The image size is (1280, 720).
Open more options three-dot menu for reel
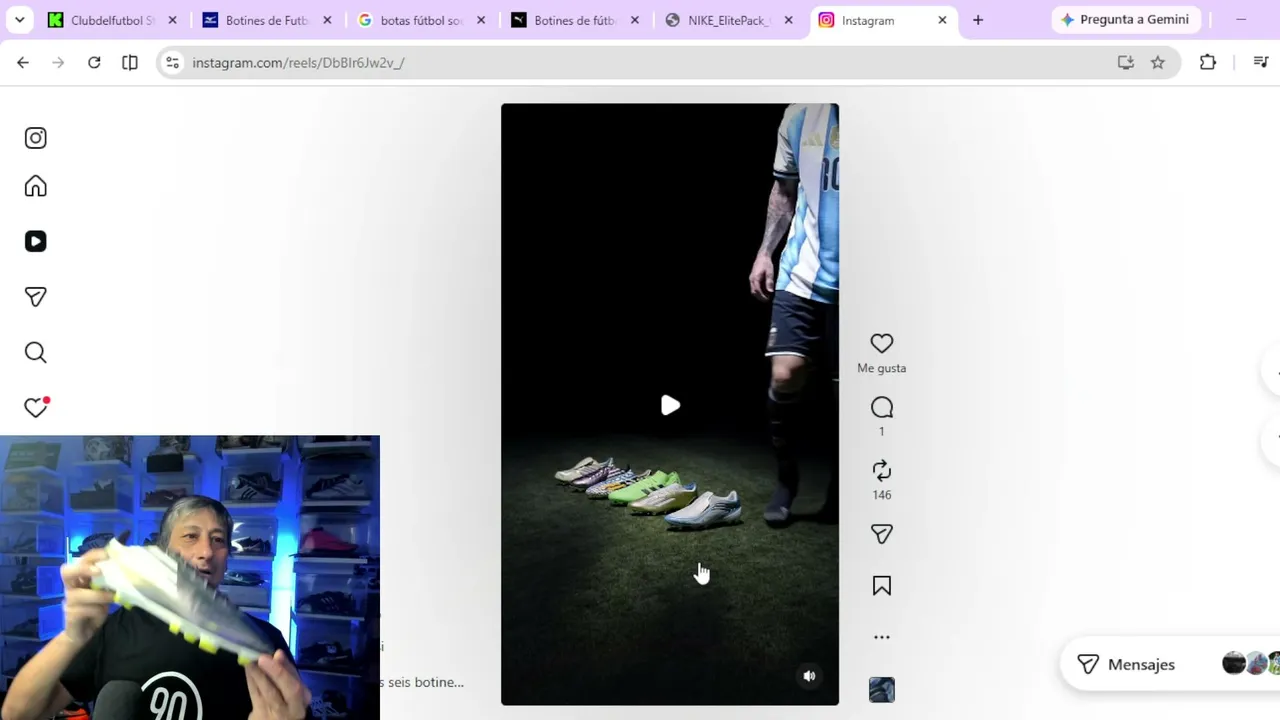coord(881,637)
